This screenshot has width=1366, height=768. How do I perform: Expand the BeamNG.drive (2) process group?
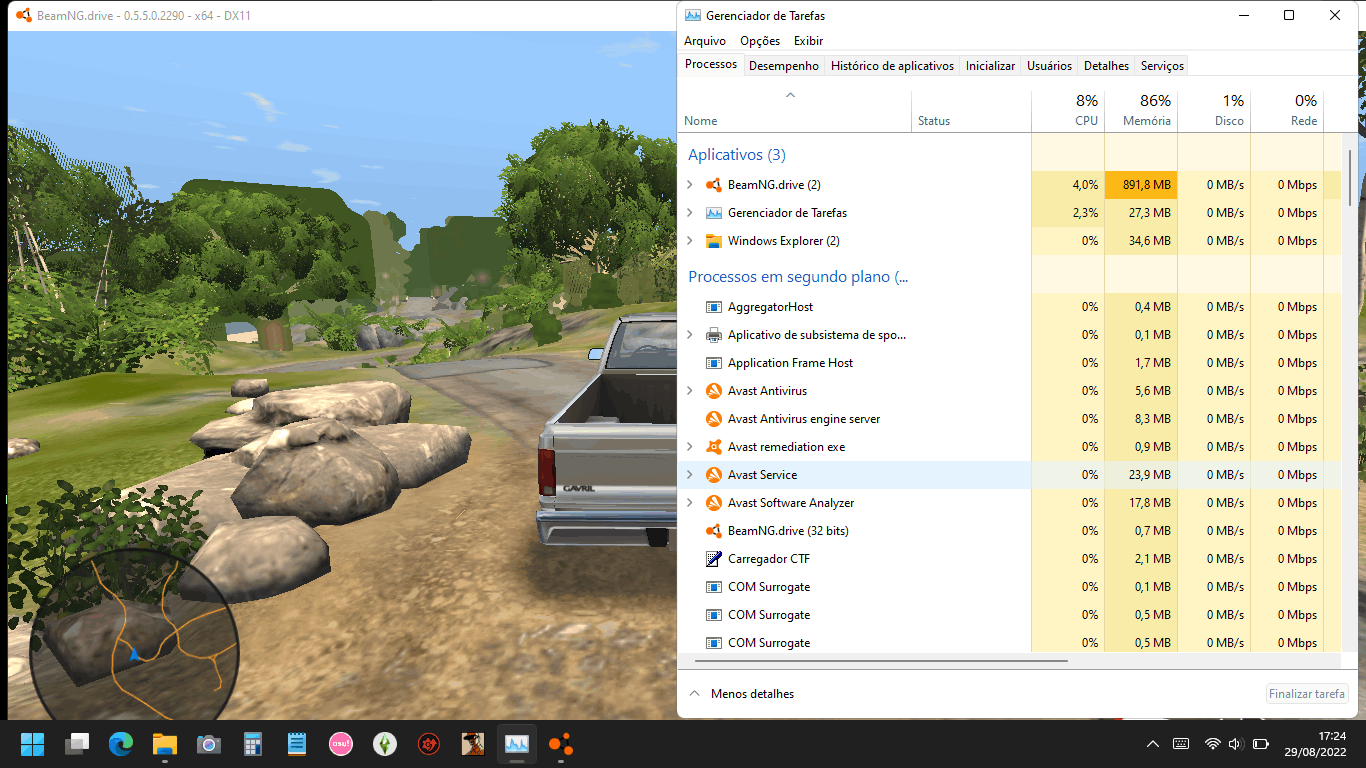690,185
